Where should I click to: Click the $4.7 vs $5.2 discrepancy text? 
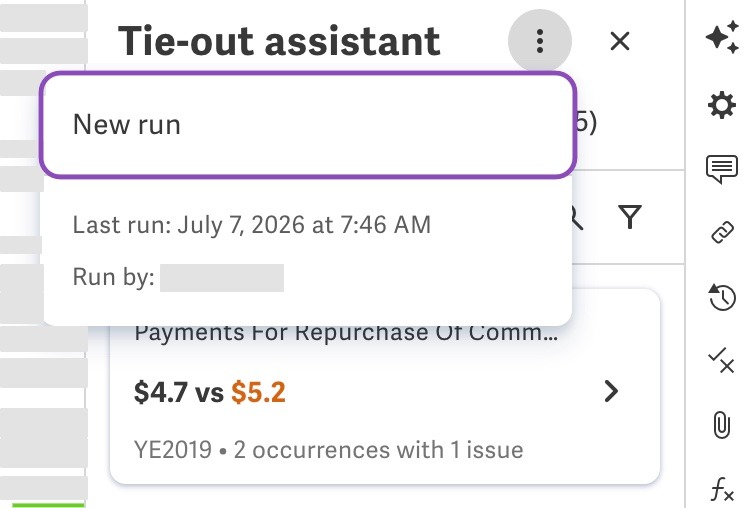pos(210,392)
